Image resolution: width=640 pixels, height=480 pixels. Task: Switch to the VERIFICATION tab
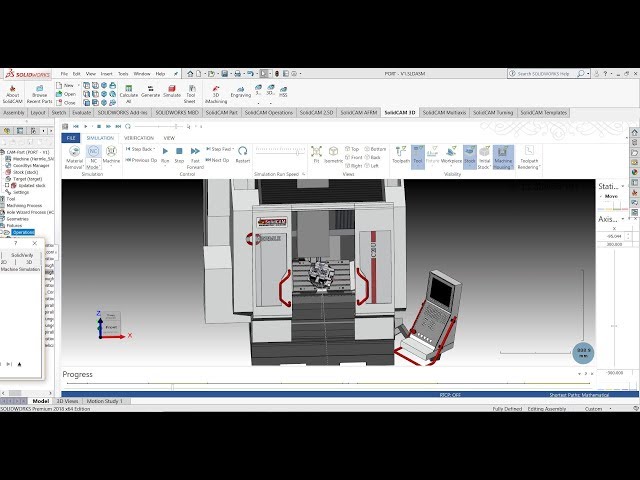(x=139, y=138)
